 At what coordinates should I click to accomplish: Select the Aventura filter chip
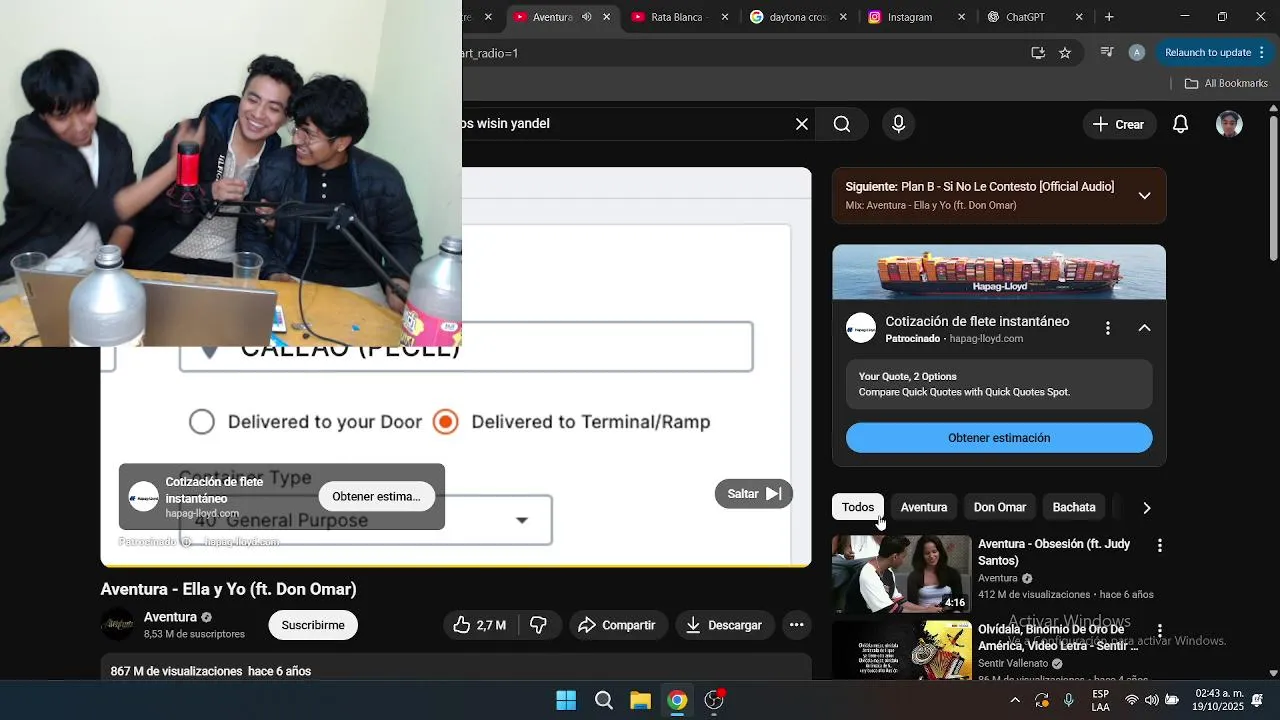[x=924, y=507]
